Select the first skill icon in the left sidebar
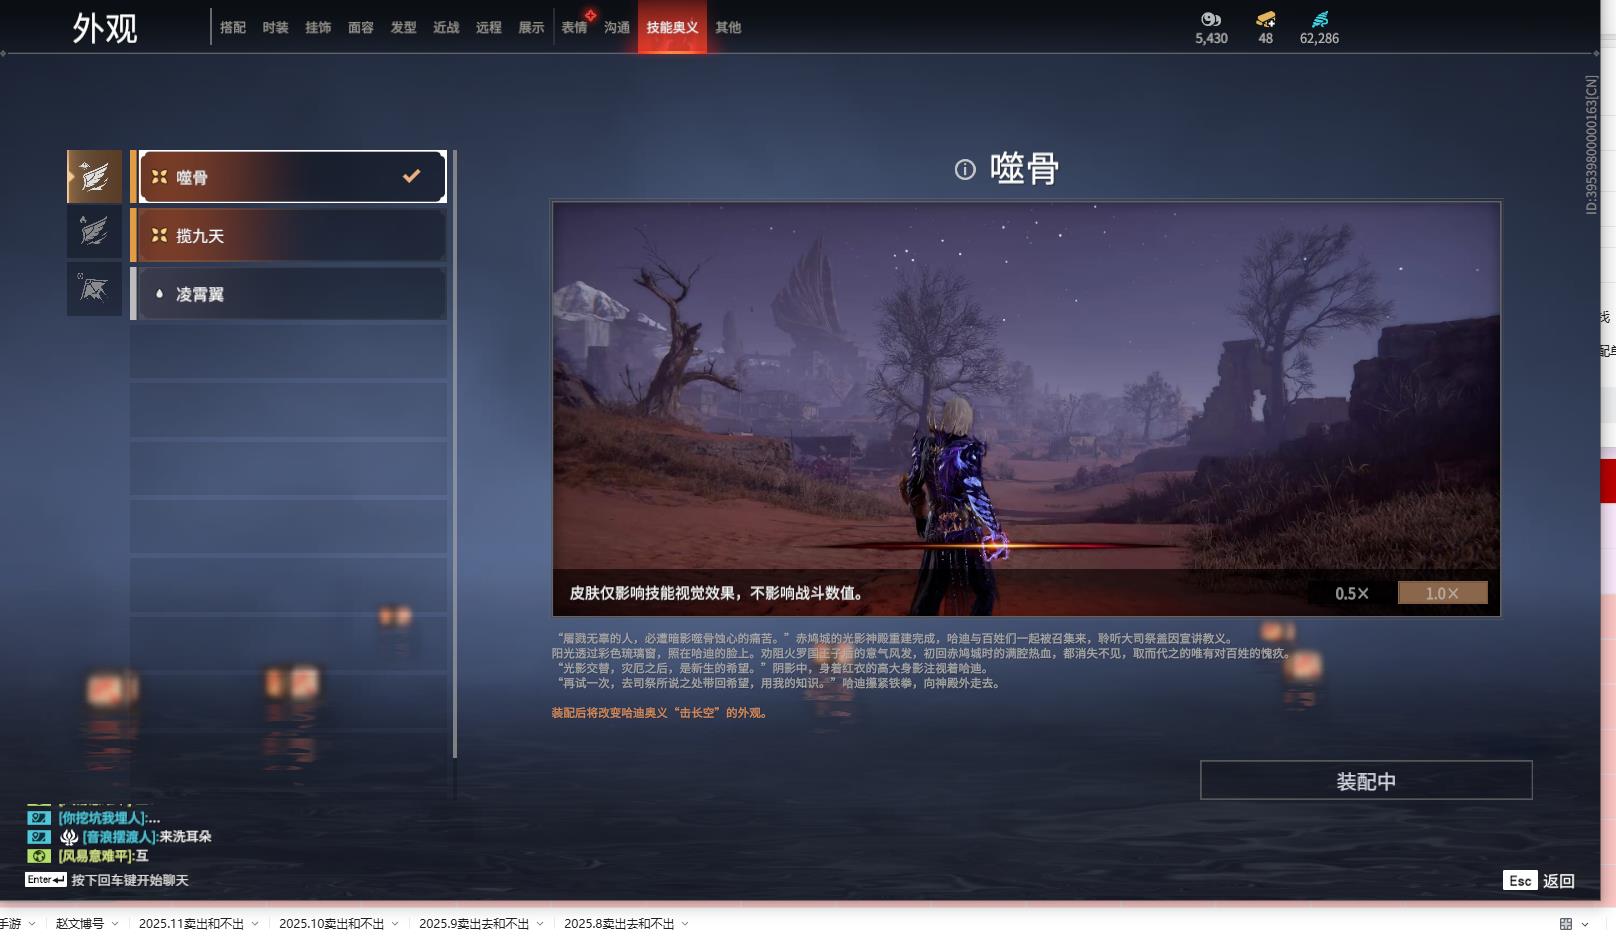1616x939 pixels. pyautogui.click(x=94, y=177)
